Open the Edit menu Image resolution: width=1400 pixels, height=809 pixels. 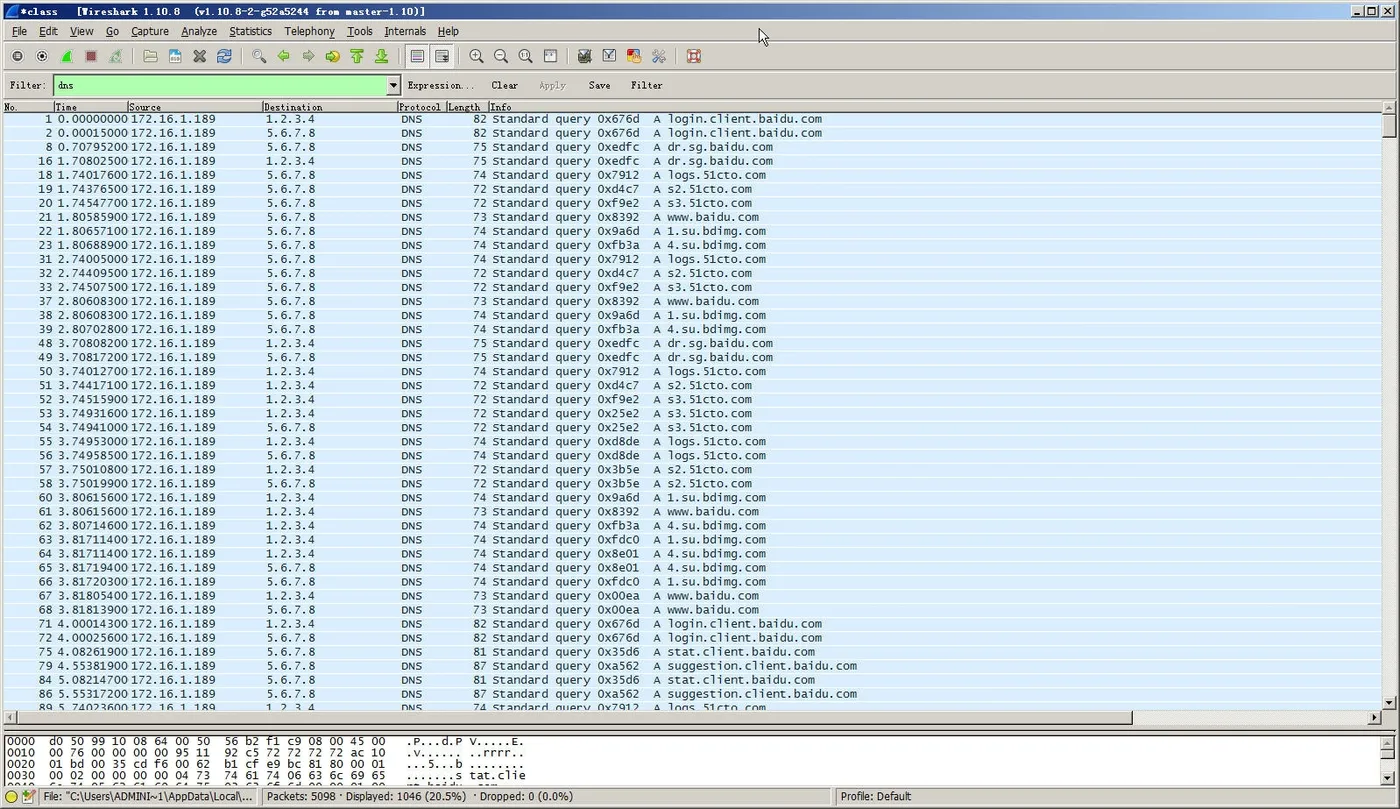pos(48,31)
